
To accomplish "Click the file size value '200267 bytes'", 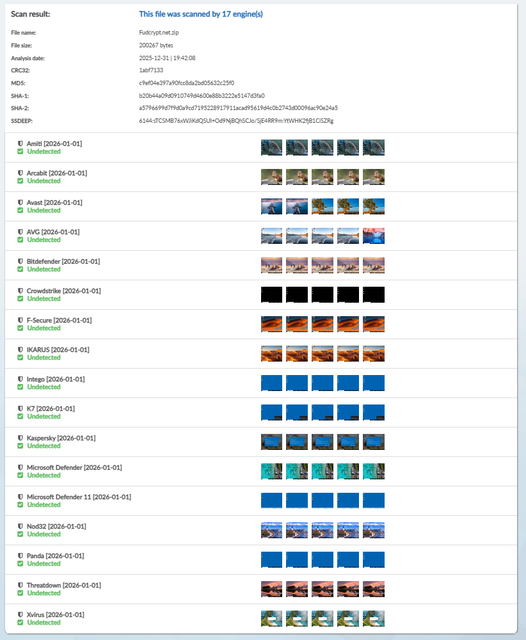I will 156,45.
